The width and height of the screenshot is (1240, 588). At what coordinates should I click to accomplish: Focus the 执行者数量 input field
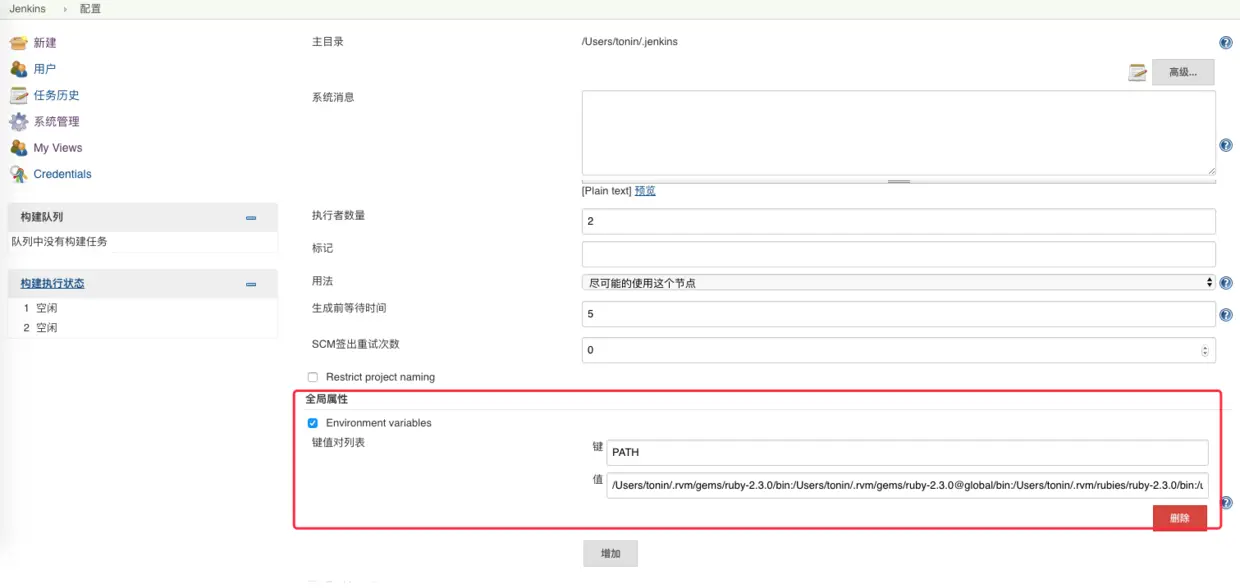tap(898, 221)
